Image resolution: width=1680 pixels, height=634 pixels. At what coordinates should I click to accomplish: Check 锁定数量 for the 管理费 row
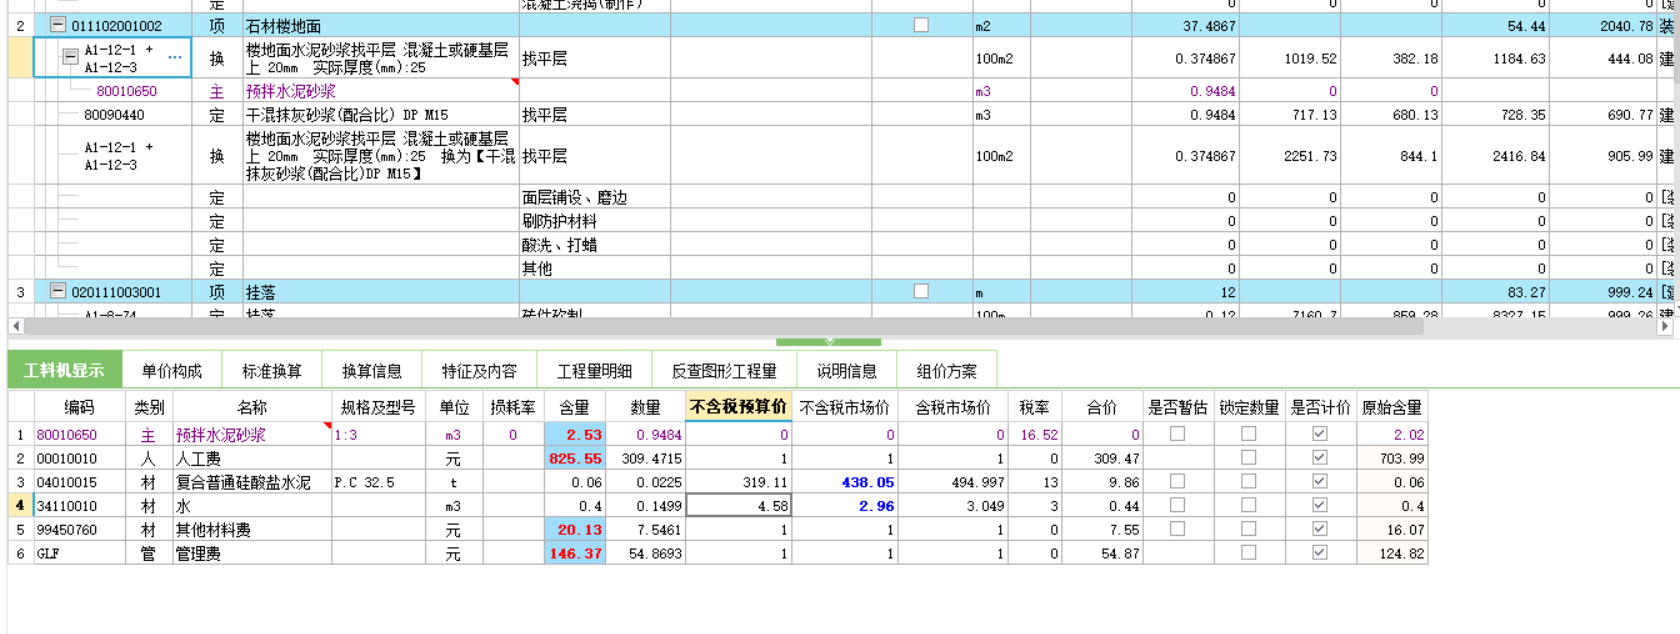1248,552
